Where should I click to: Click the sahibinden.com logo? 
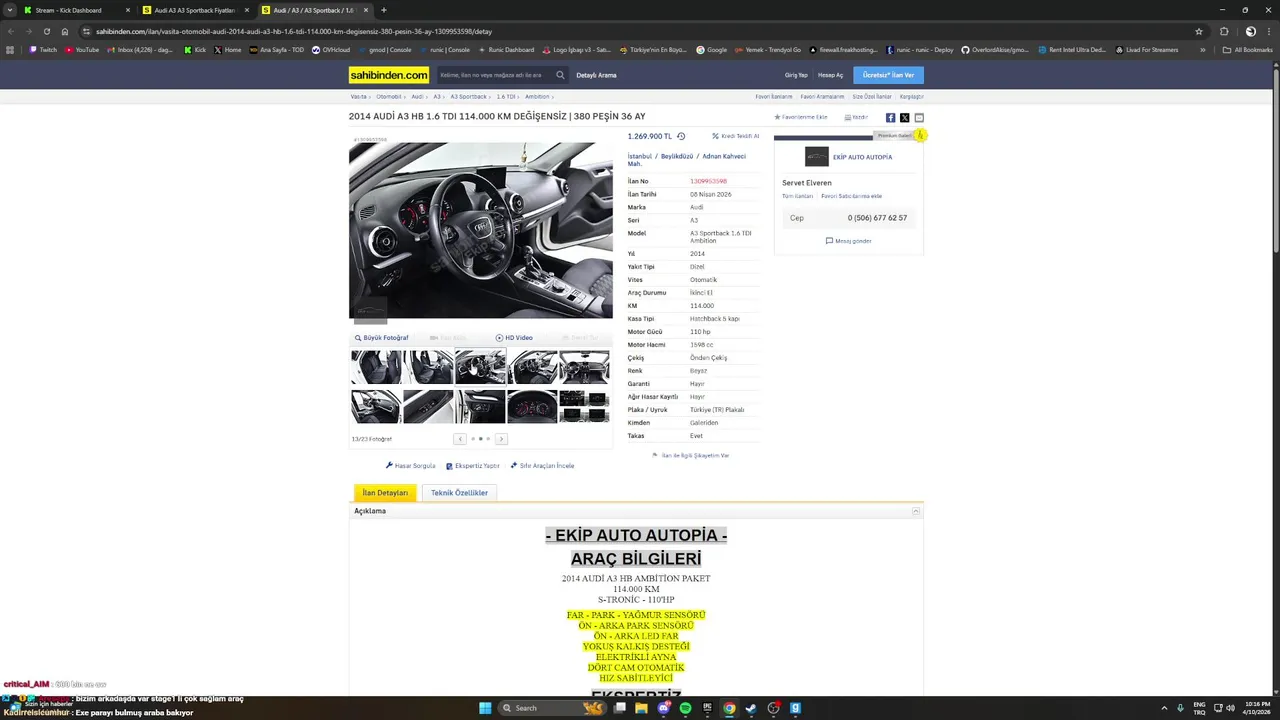click(x=389, y=75)
